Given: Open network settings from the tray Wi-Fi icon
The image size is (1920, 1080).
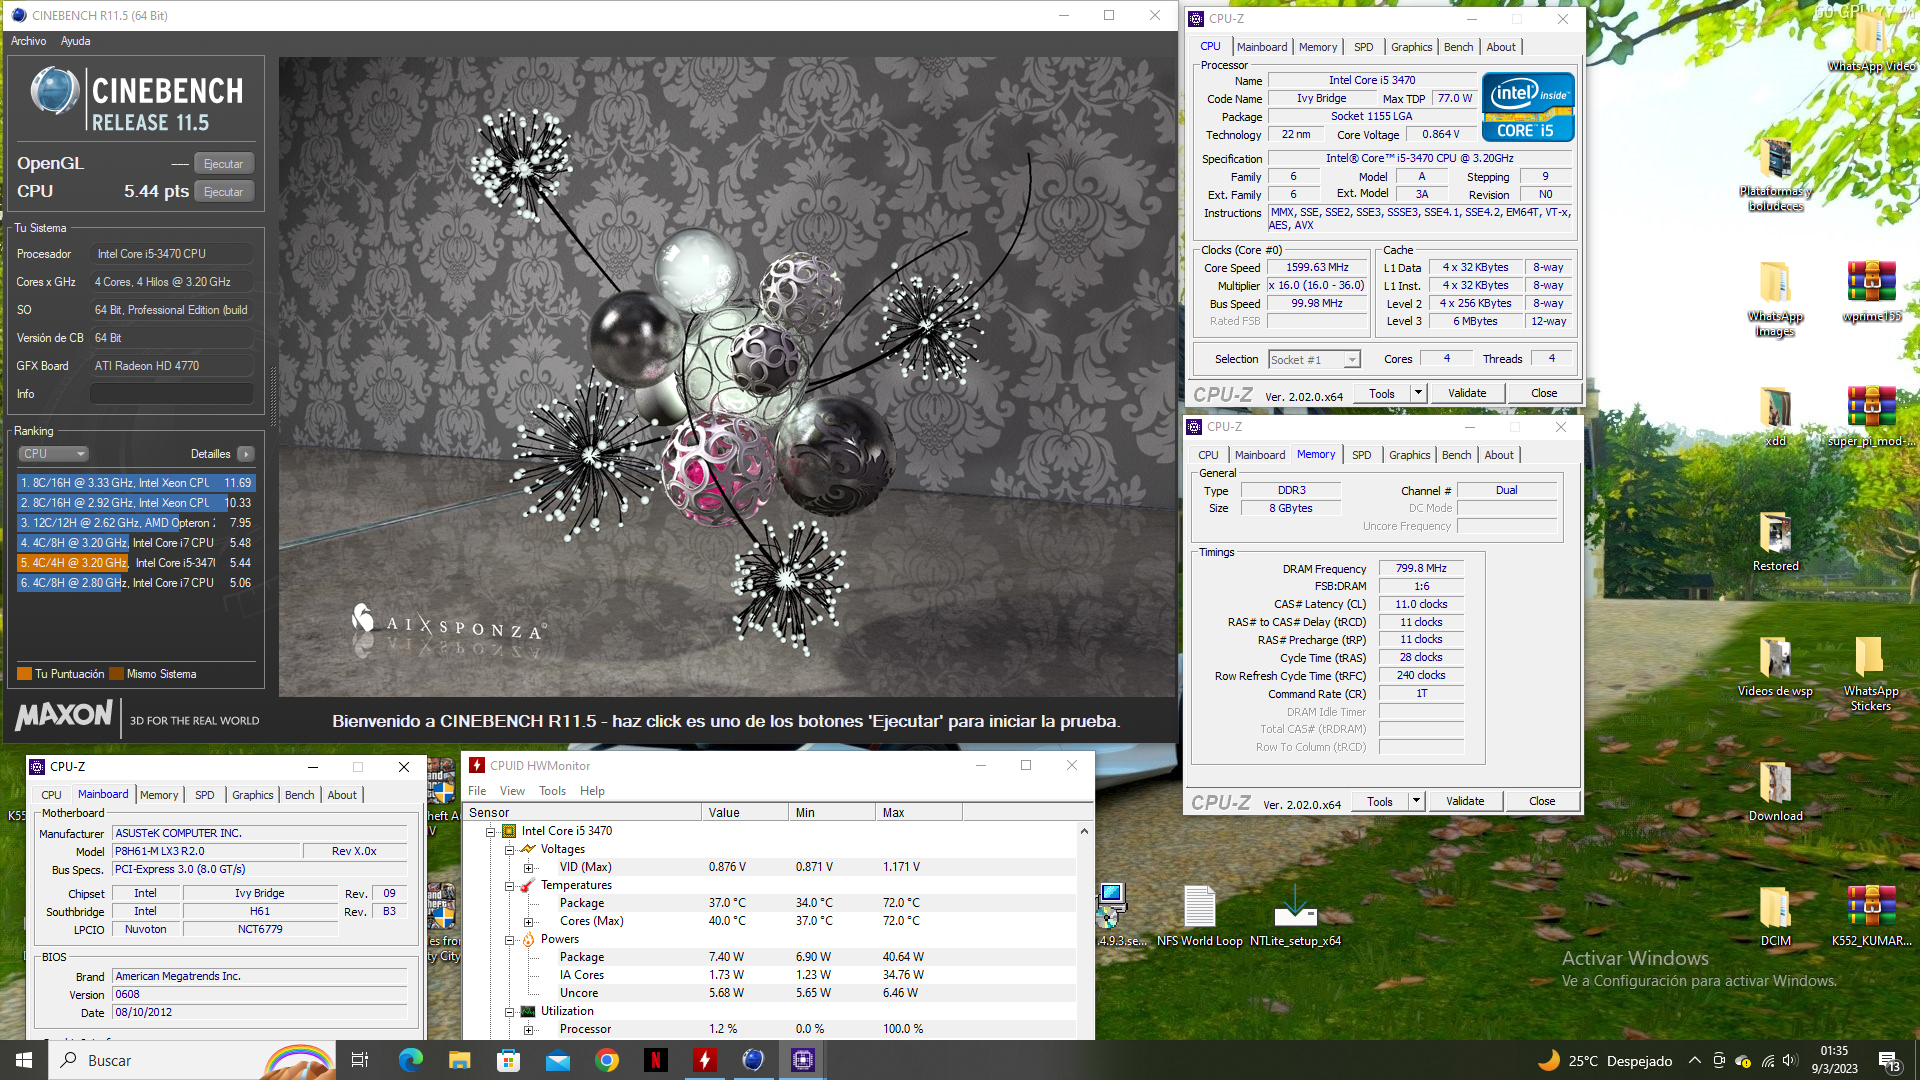Looking at the screenshot, I should [1767, 1061].
